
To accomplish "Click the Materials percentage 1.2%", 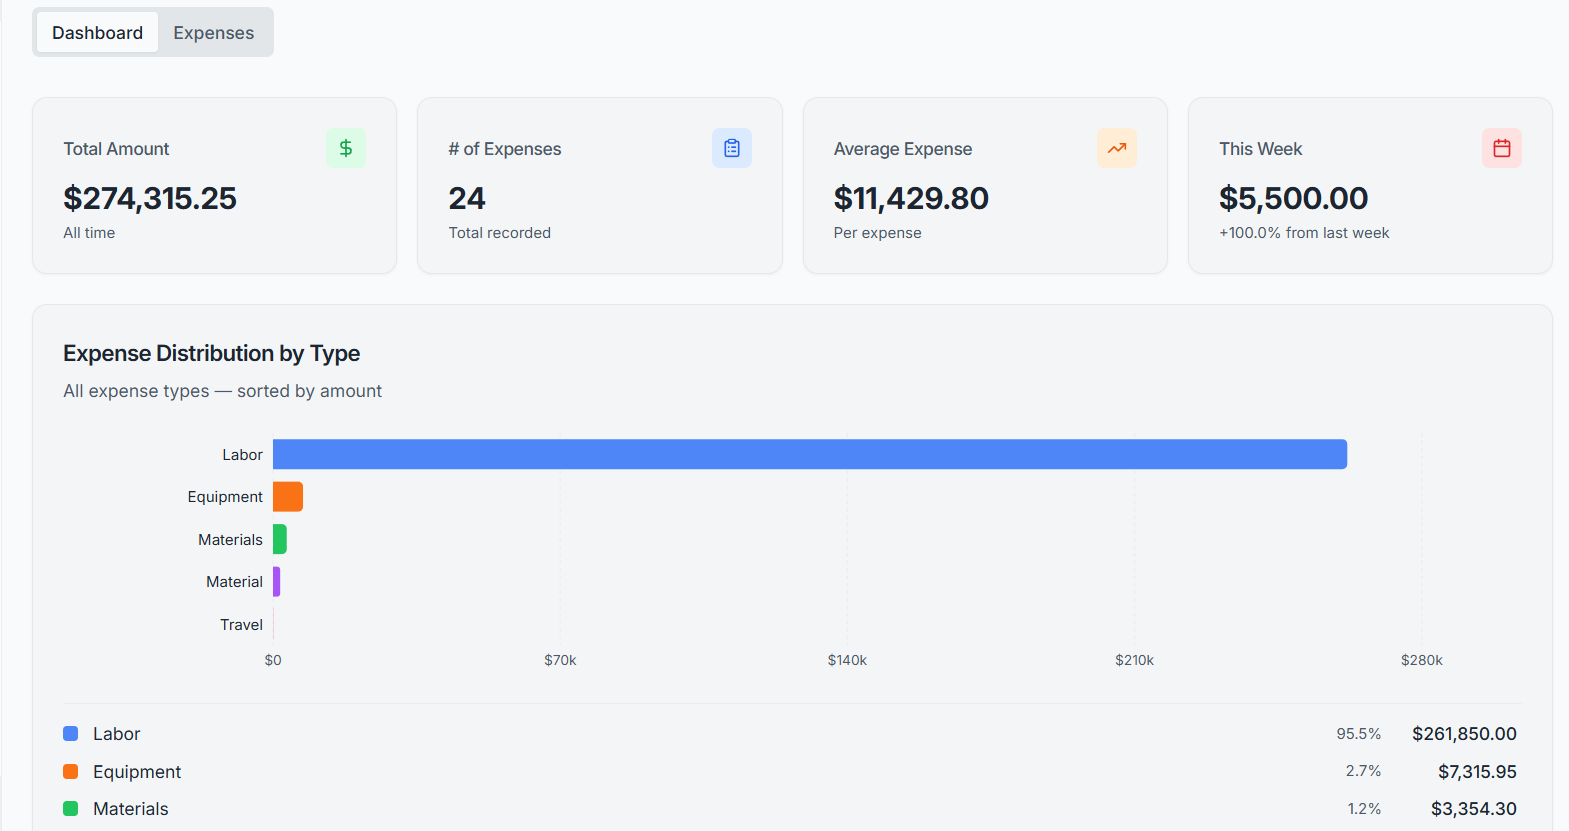I will 1364,809.
